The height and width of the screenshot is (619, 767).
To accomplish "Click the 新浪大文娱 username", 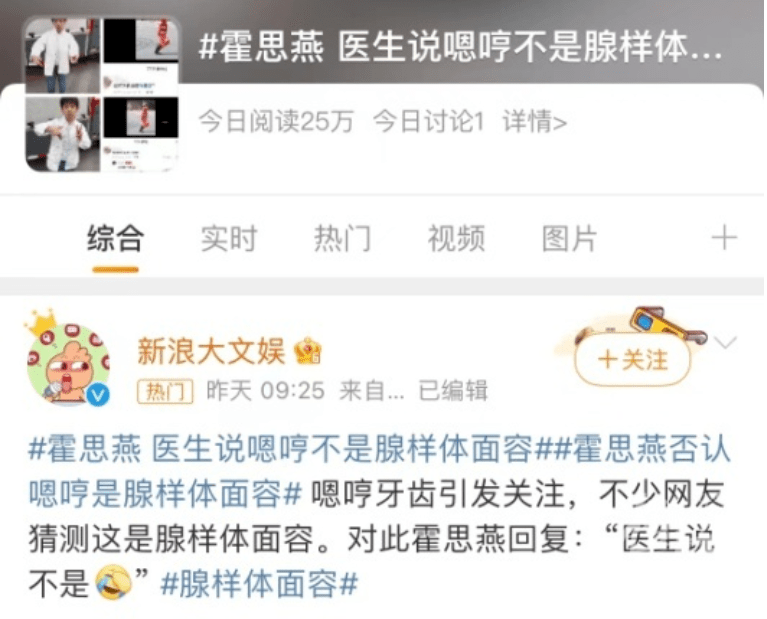I will click(211, 351).
